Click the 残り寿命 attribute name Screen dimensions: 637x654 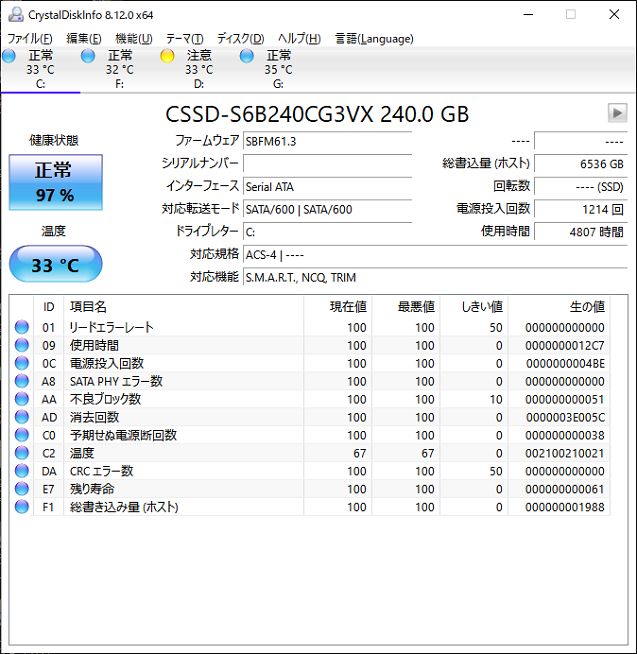[x=92, y=489]
